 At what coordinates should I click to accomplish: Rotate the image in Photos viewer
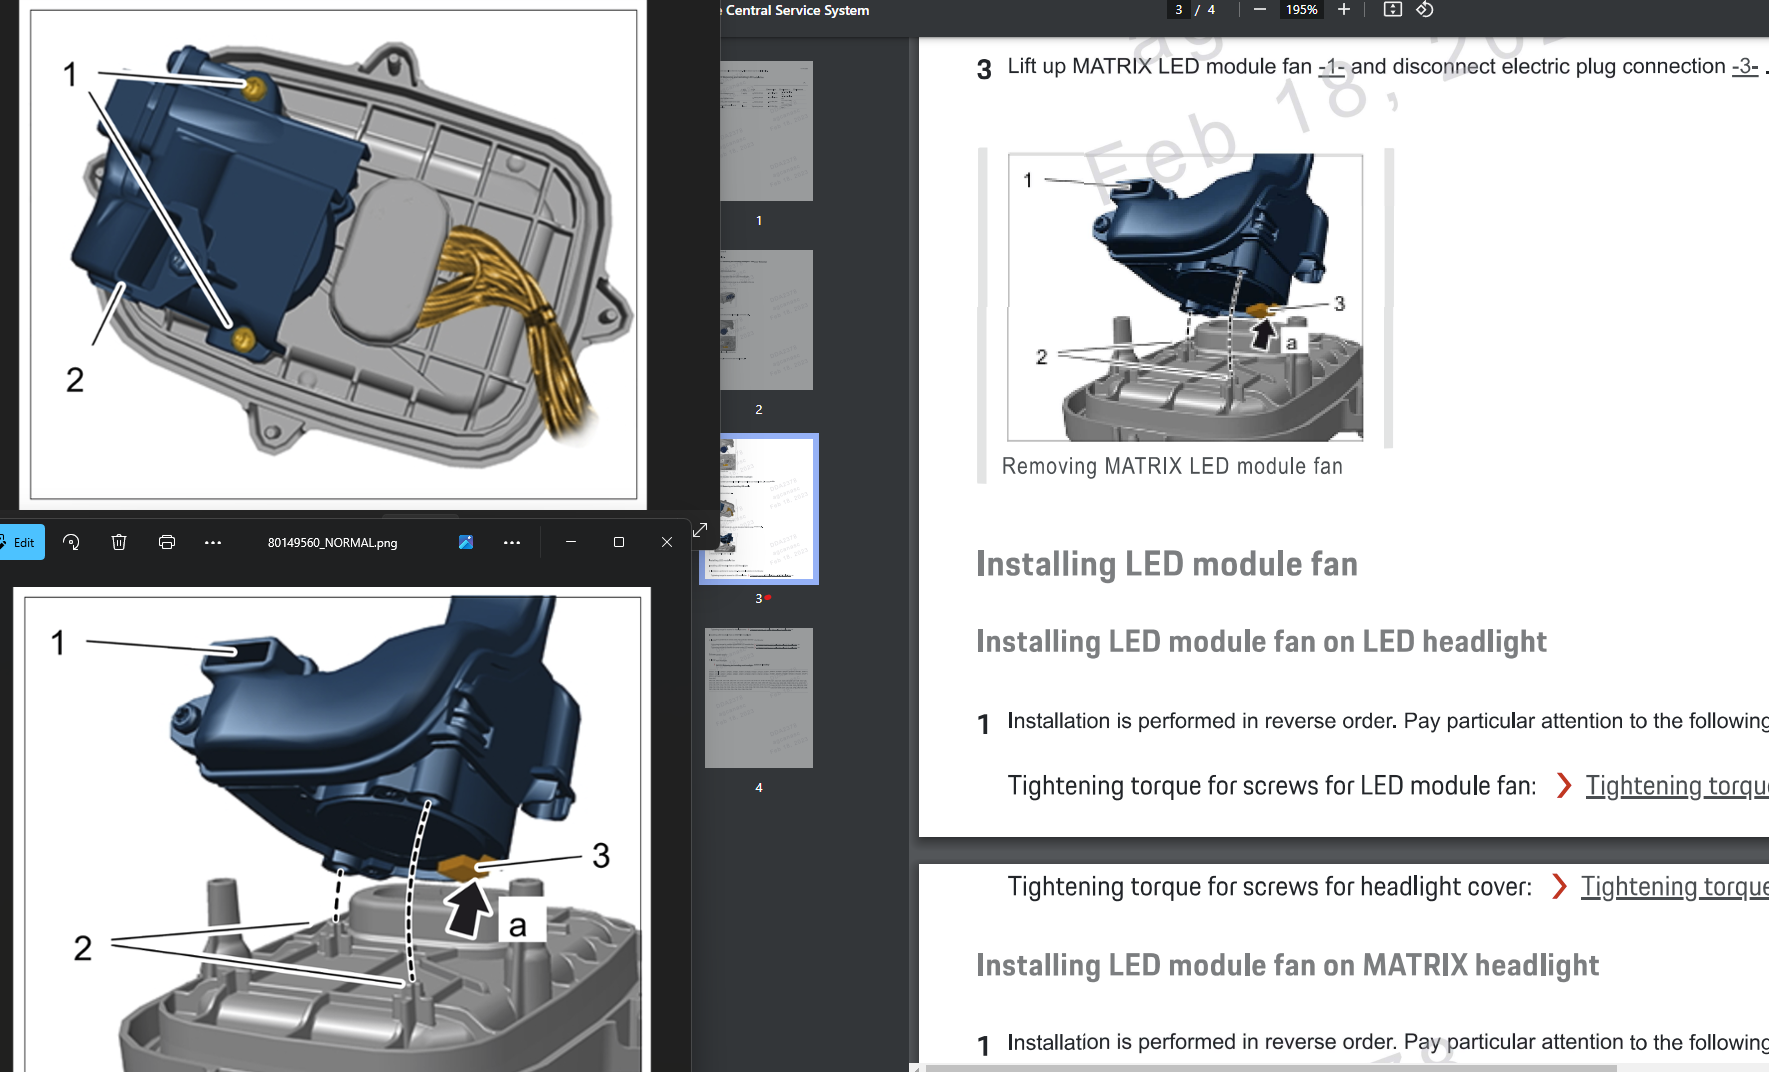tap(71, 542)
